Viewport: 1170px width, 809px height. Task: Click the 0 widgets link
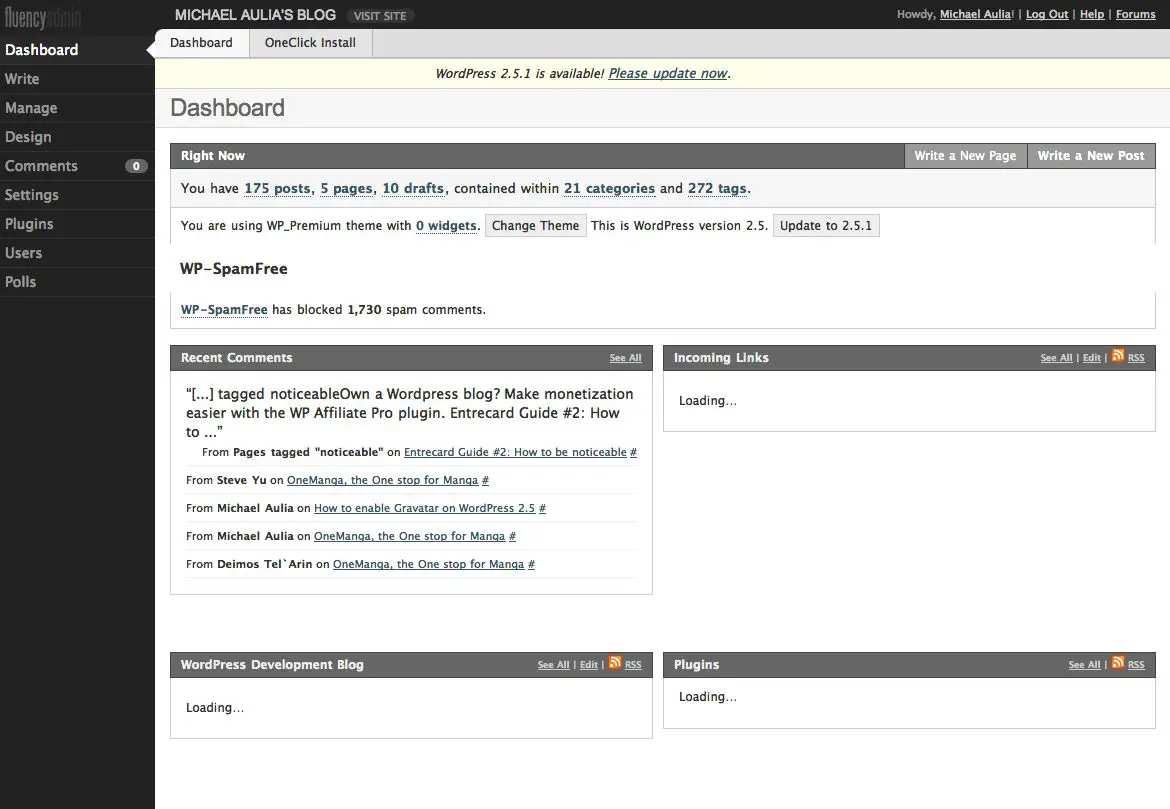(x=446, y=225)
